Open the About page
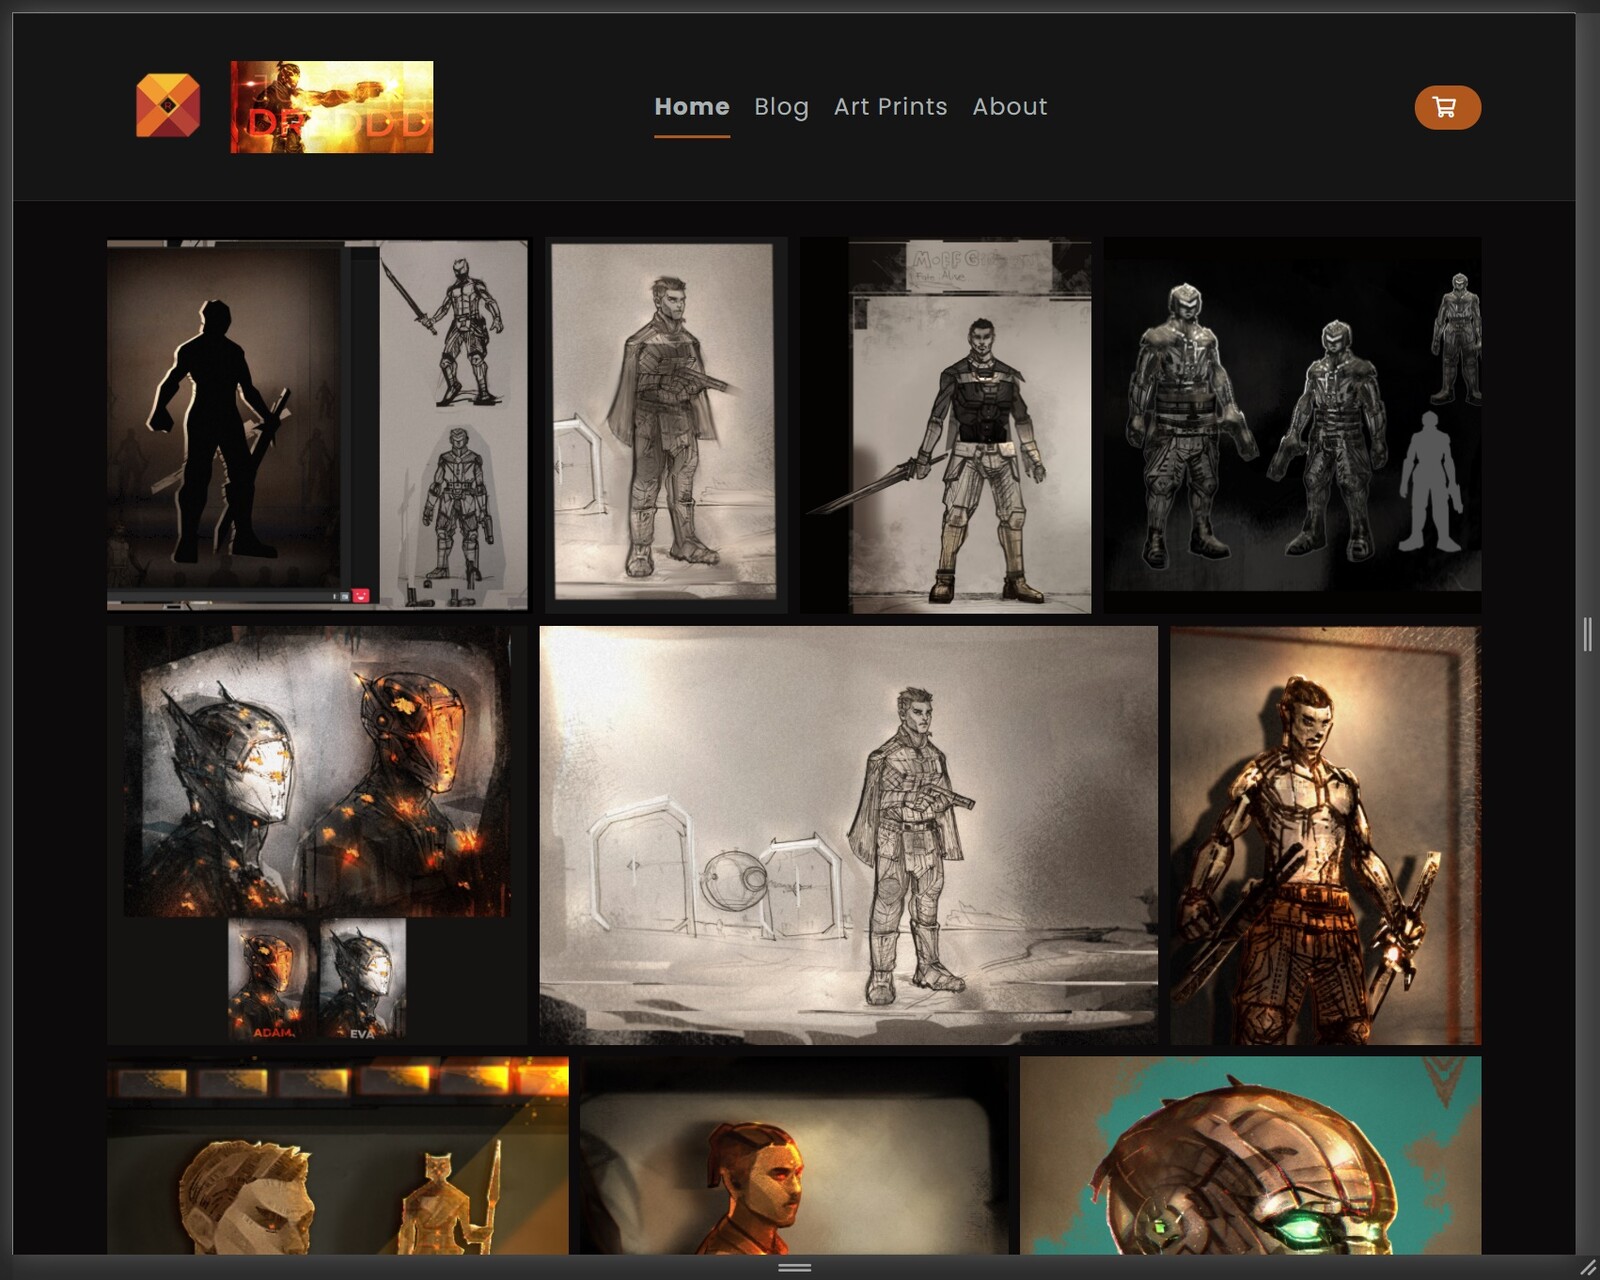This screenshot has width=1600, height=1280. pos(1010,106)
